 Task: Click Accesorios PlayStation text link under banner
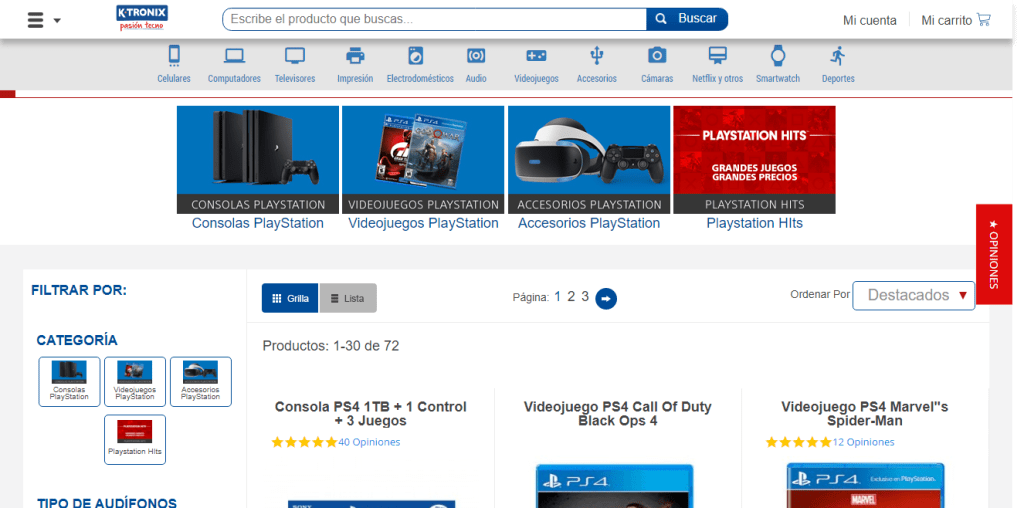(x=589, y=223)
